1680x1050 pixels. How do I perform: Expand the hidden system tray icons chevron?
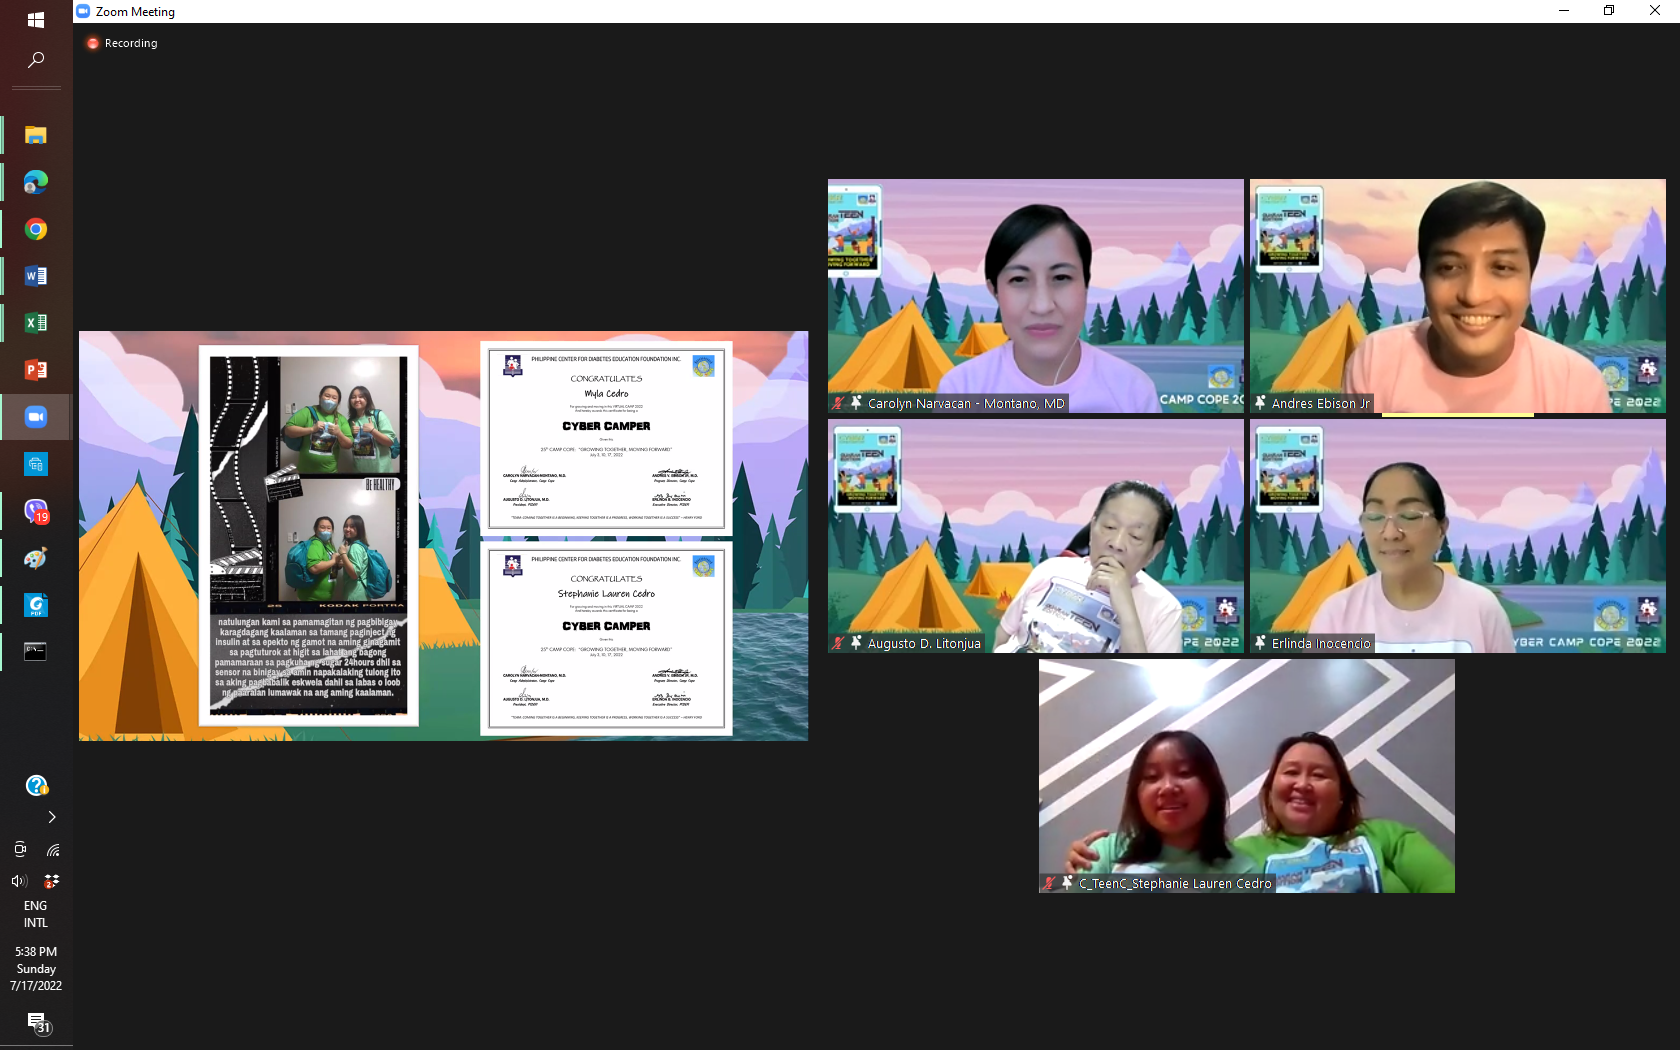coord(52,817)
